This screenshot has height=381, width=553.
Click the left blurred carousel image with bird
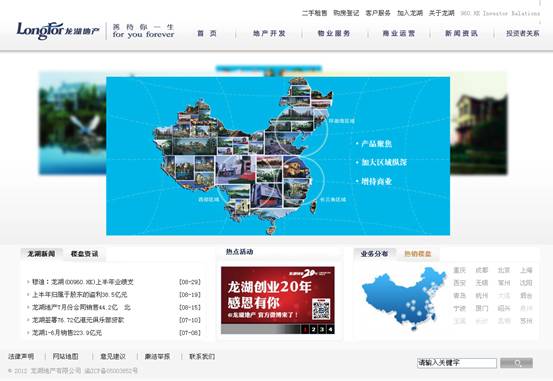click(72, 123)
